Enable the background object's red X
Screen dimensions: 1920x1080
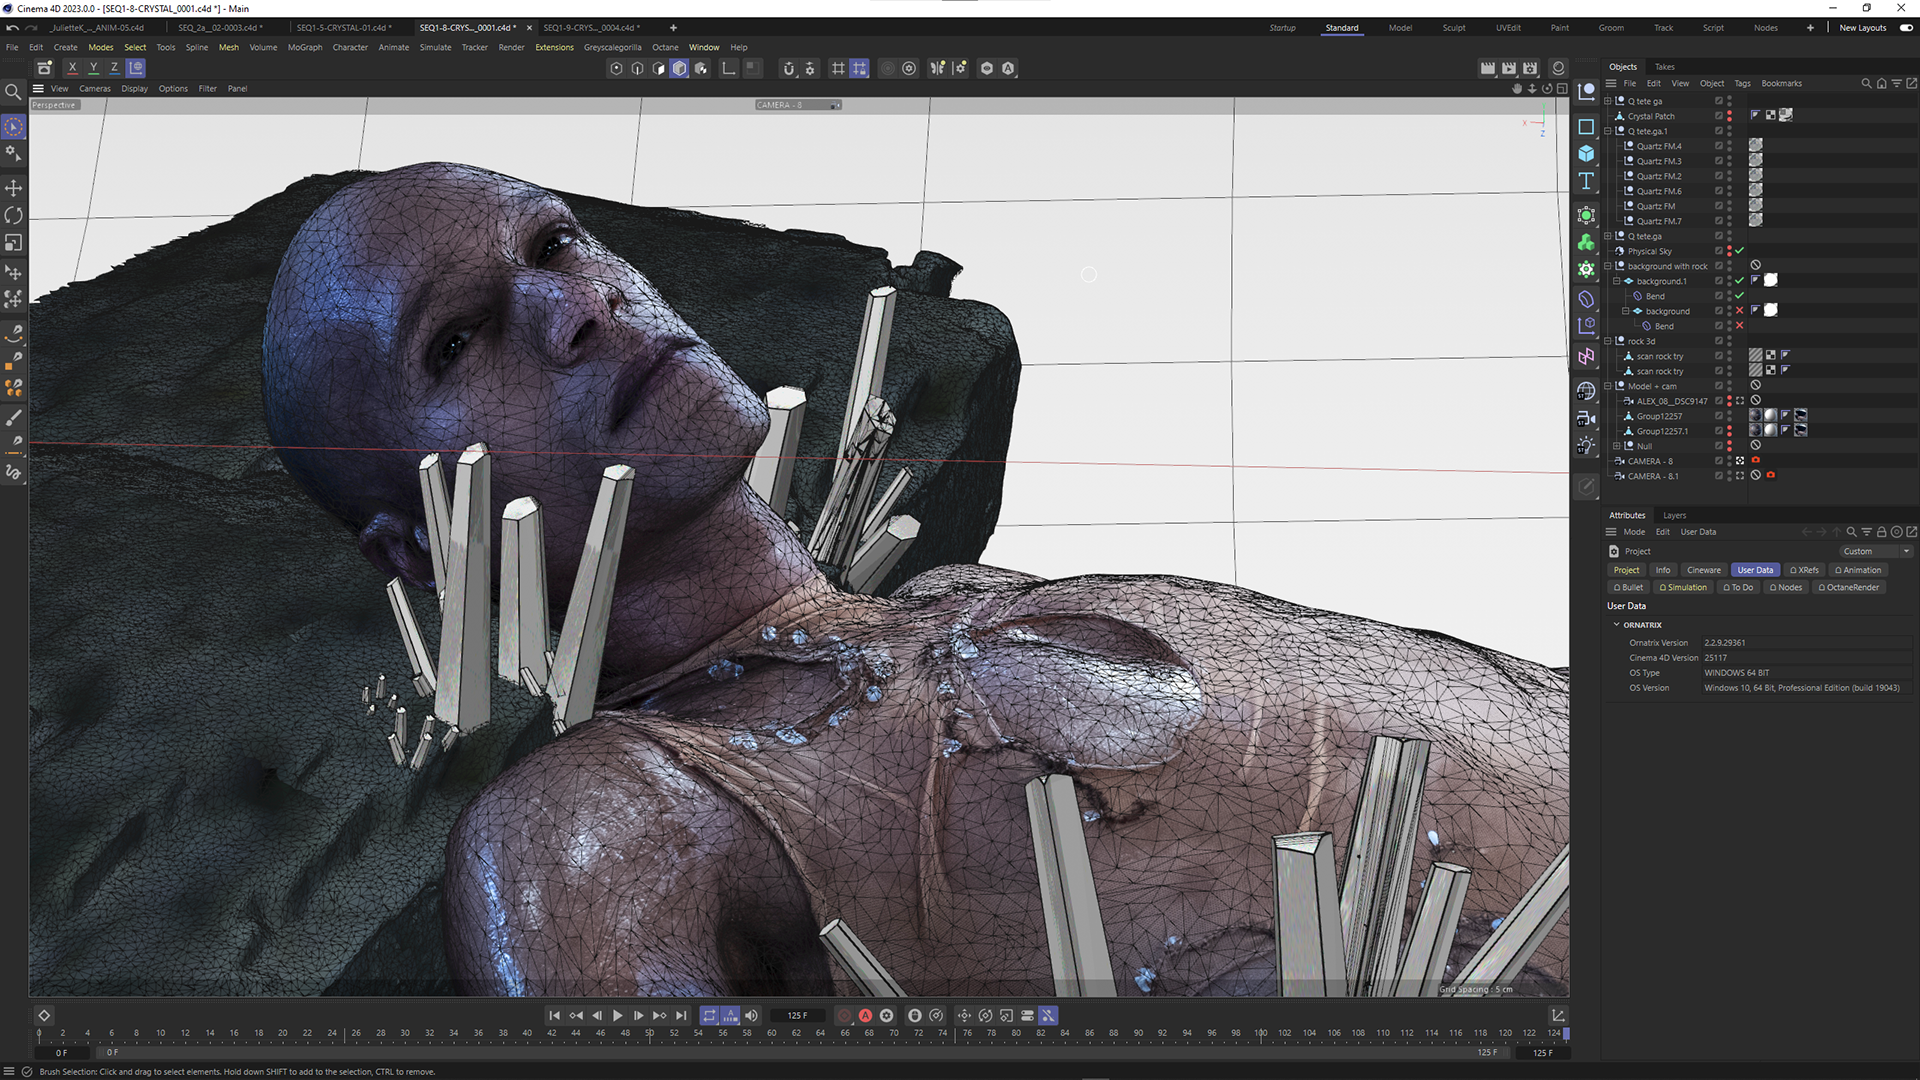click(1739, 311)
